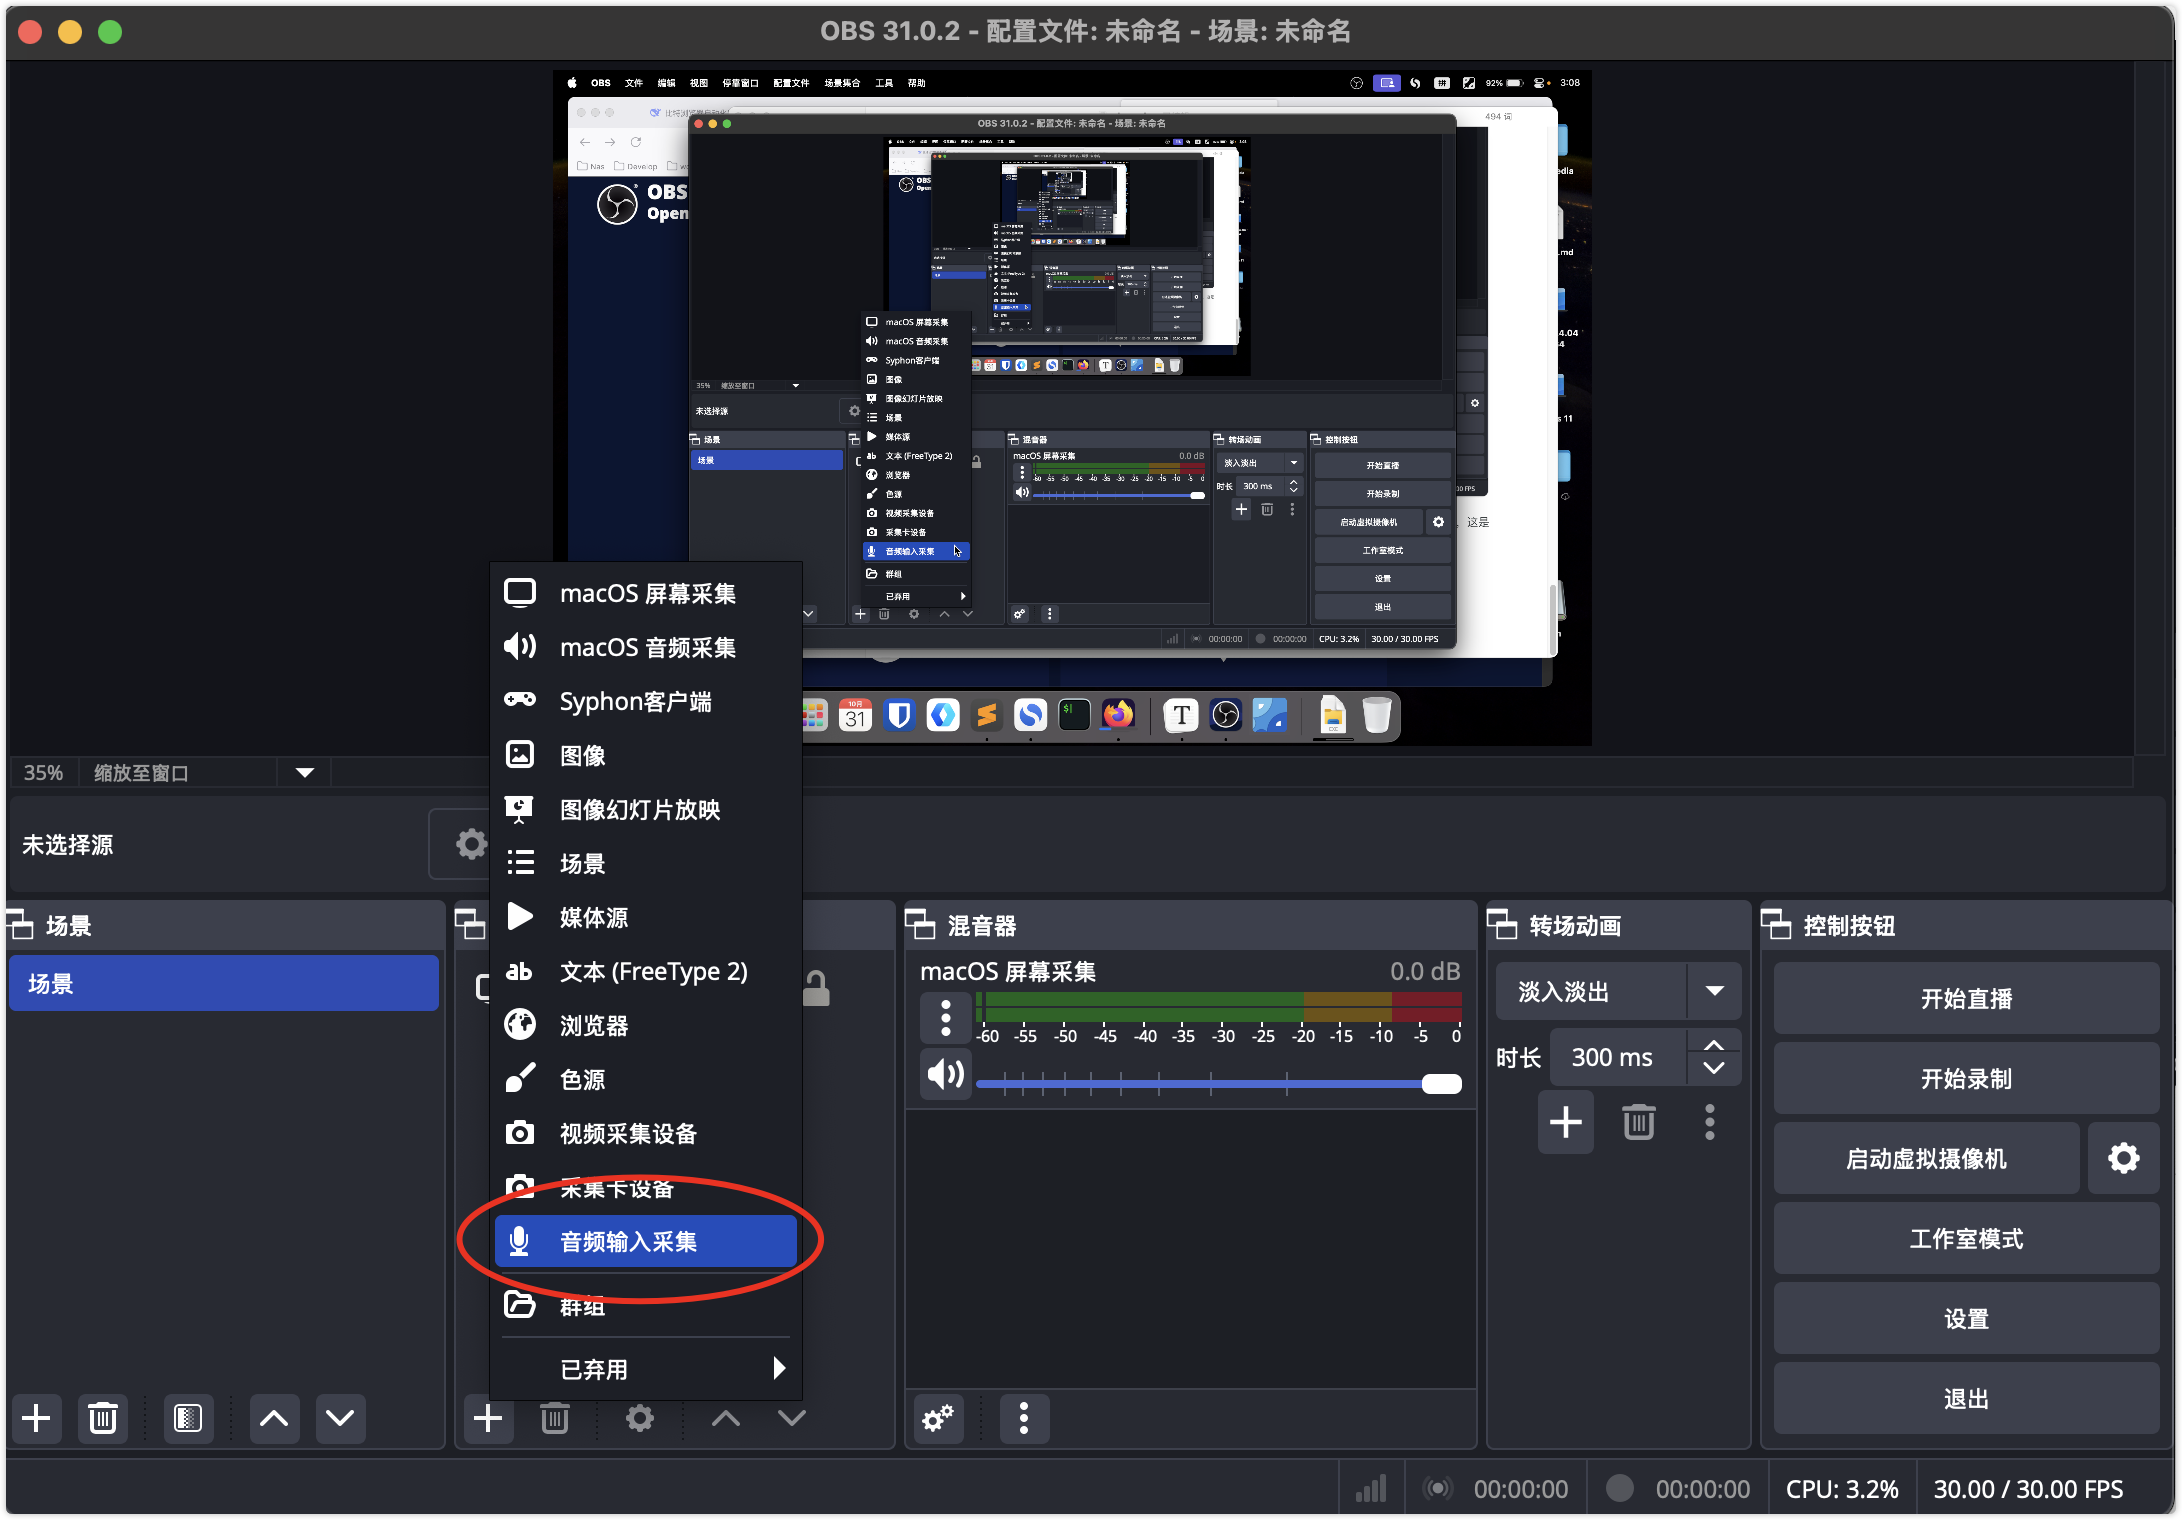Click the streaming status icon in status bar
The width and height of the screenshot is (2182, 1520).
tap(1438, 1489)
